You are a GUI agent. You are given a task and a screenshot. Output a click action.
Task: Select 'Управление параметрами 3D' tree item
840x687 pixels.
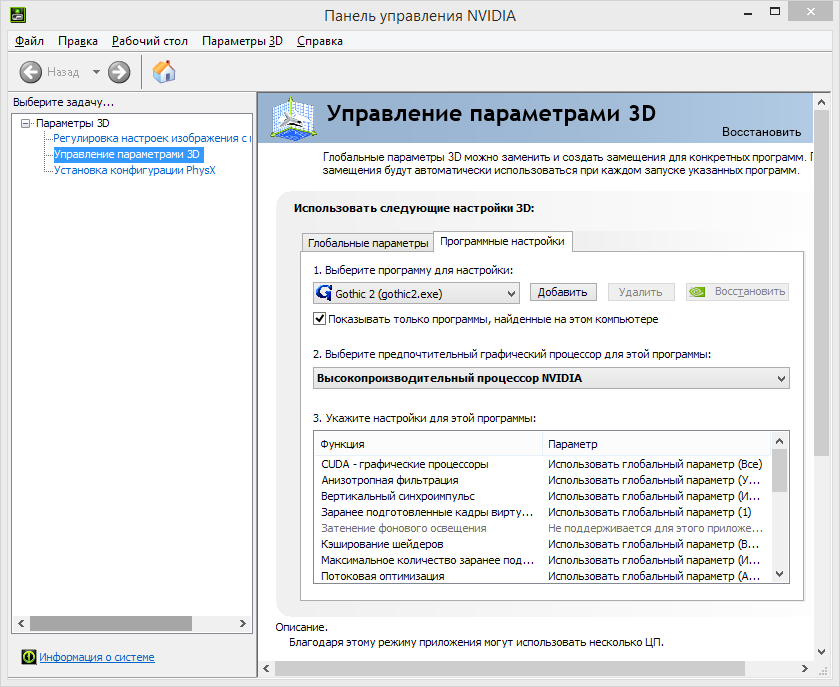(x=129, y=154)
